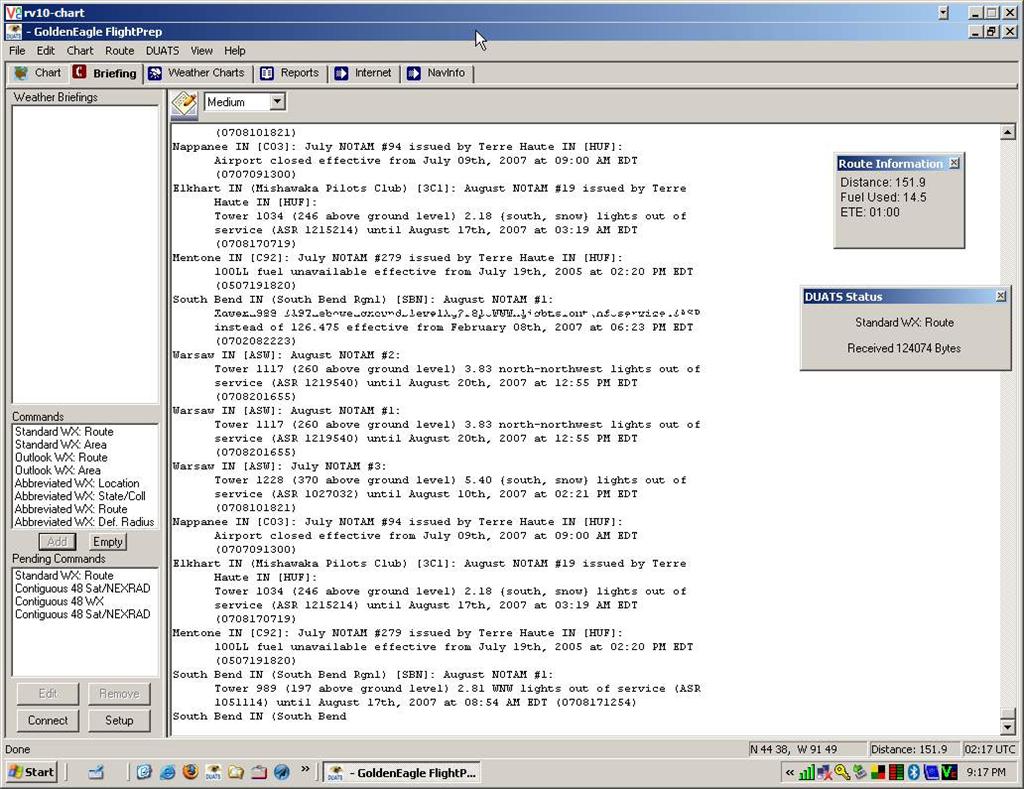The height and width of the screenshot is (789, 1024).
Task: Click GoldenEagle FlightPrep taskbar button
Action: [402, 773]
